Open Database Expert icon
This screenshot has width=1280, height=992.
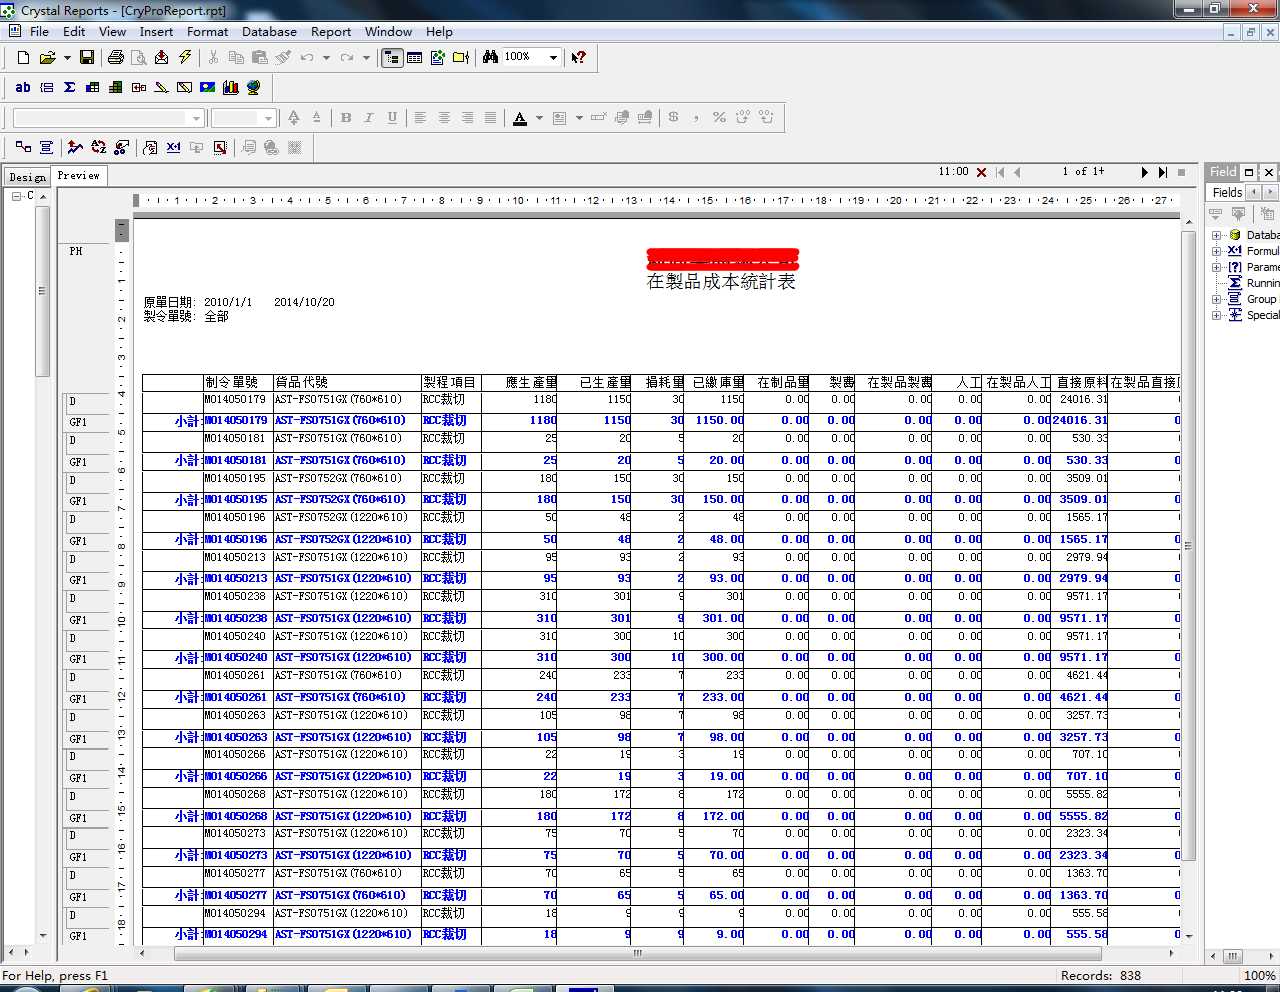(23, 147)
